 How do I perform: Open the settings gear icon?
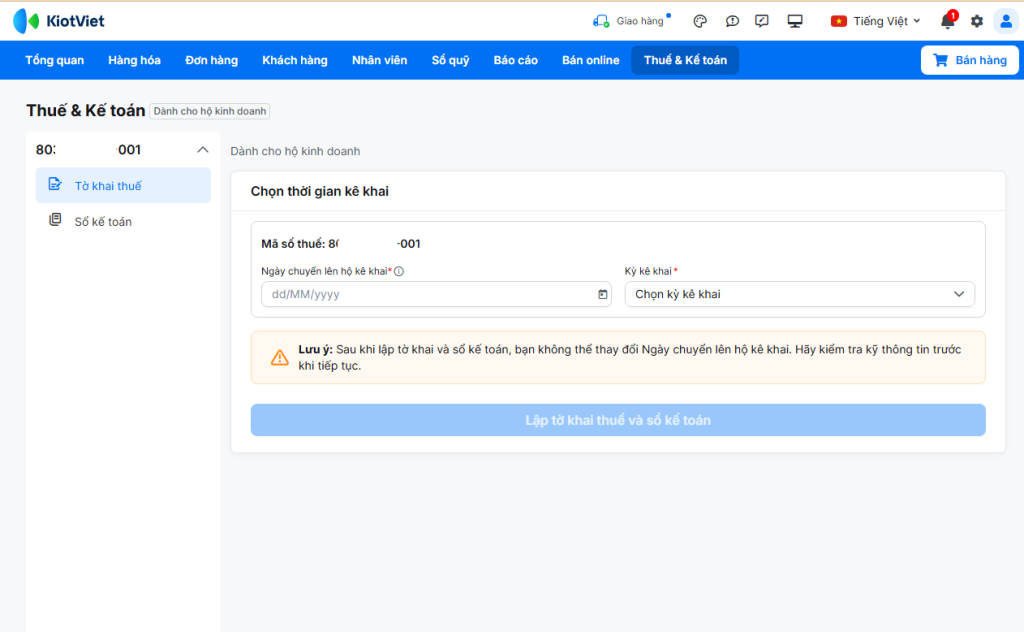977,21
